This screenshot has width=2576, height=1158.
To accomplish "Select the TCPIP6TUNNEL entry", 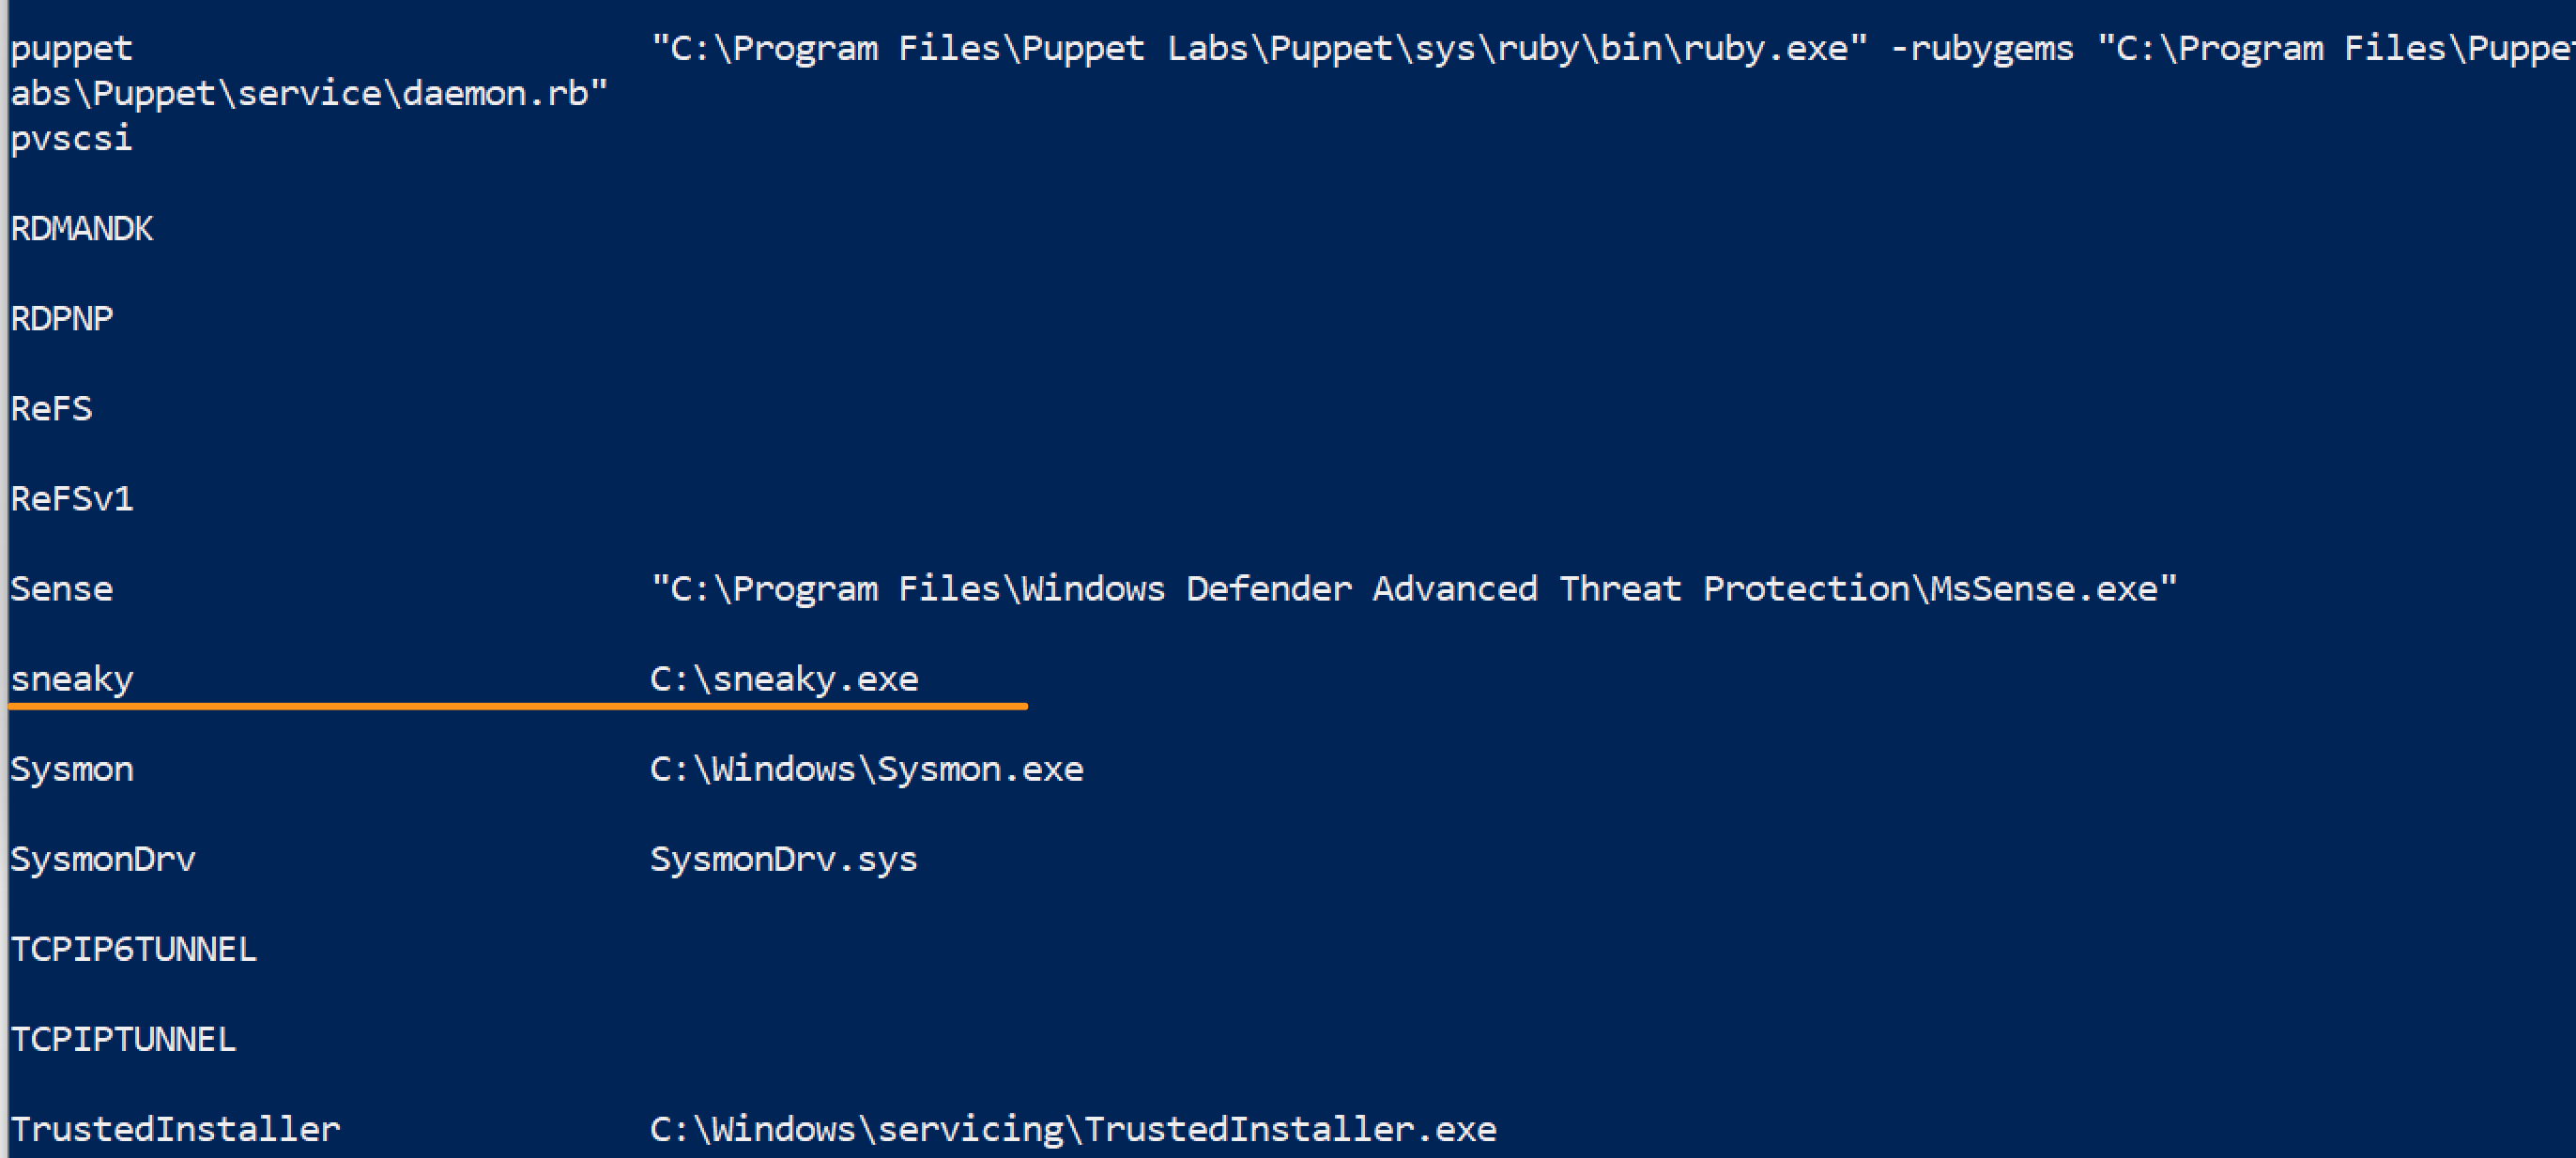I will tap(134, 949).
